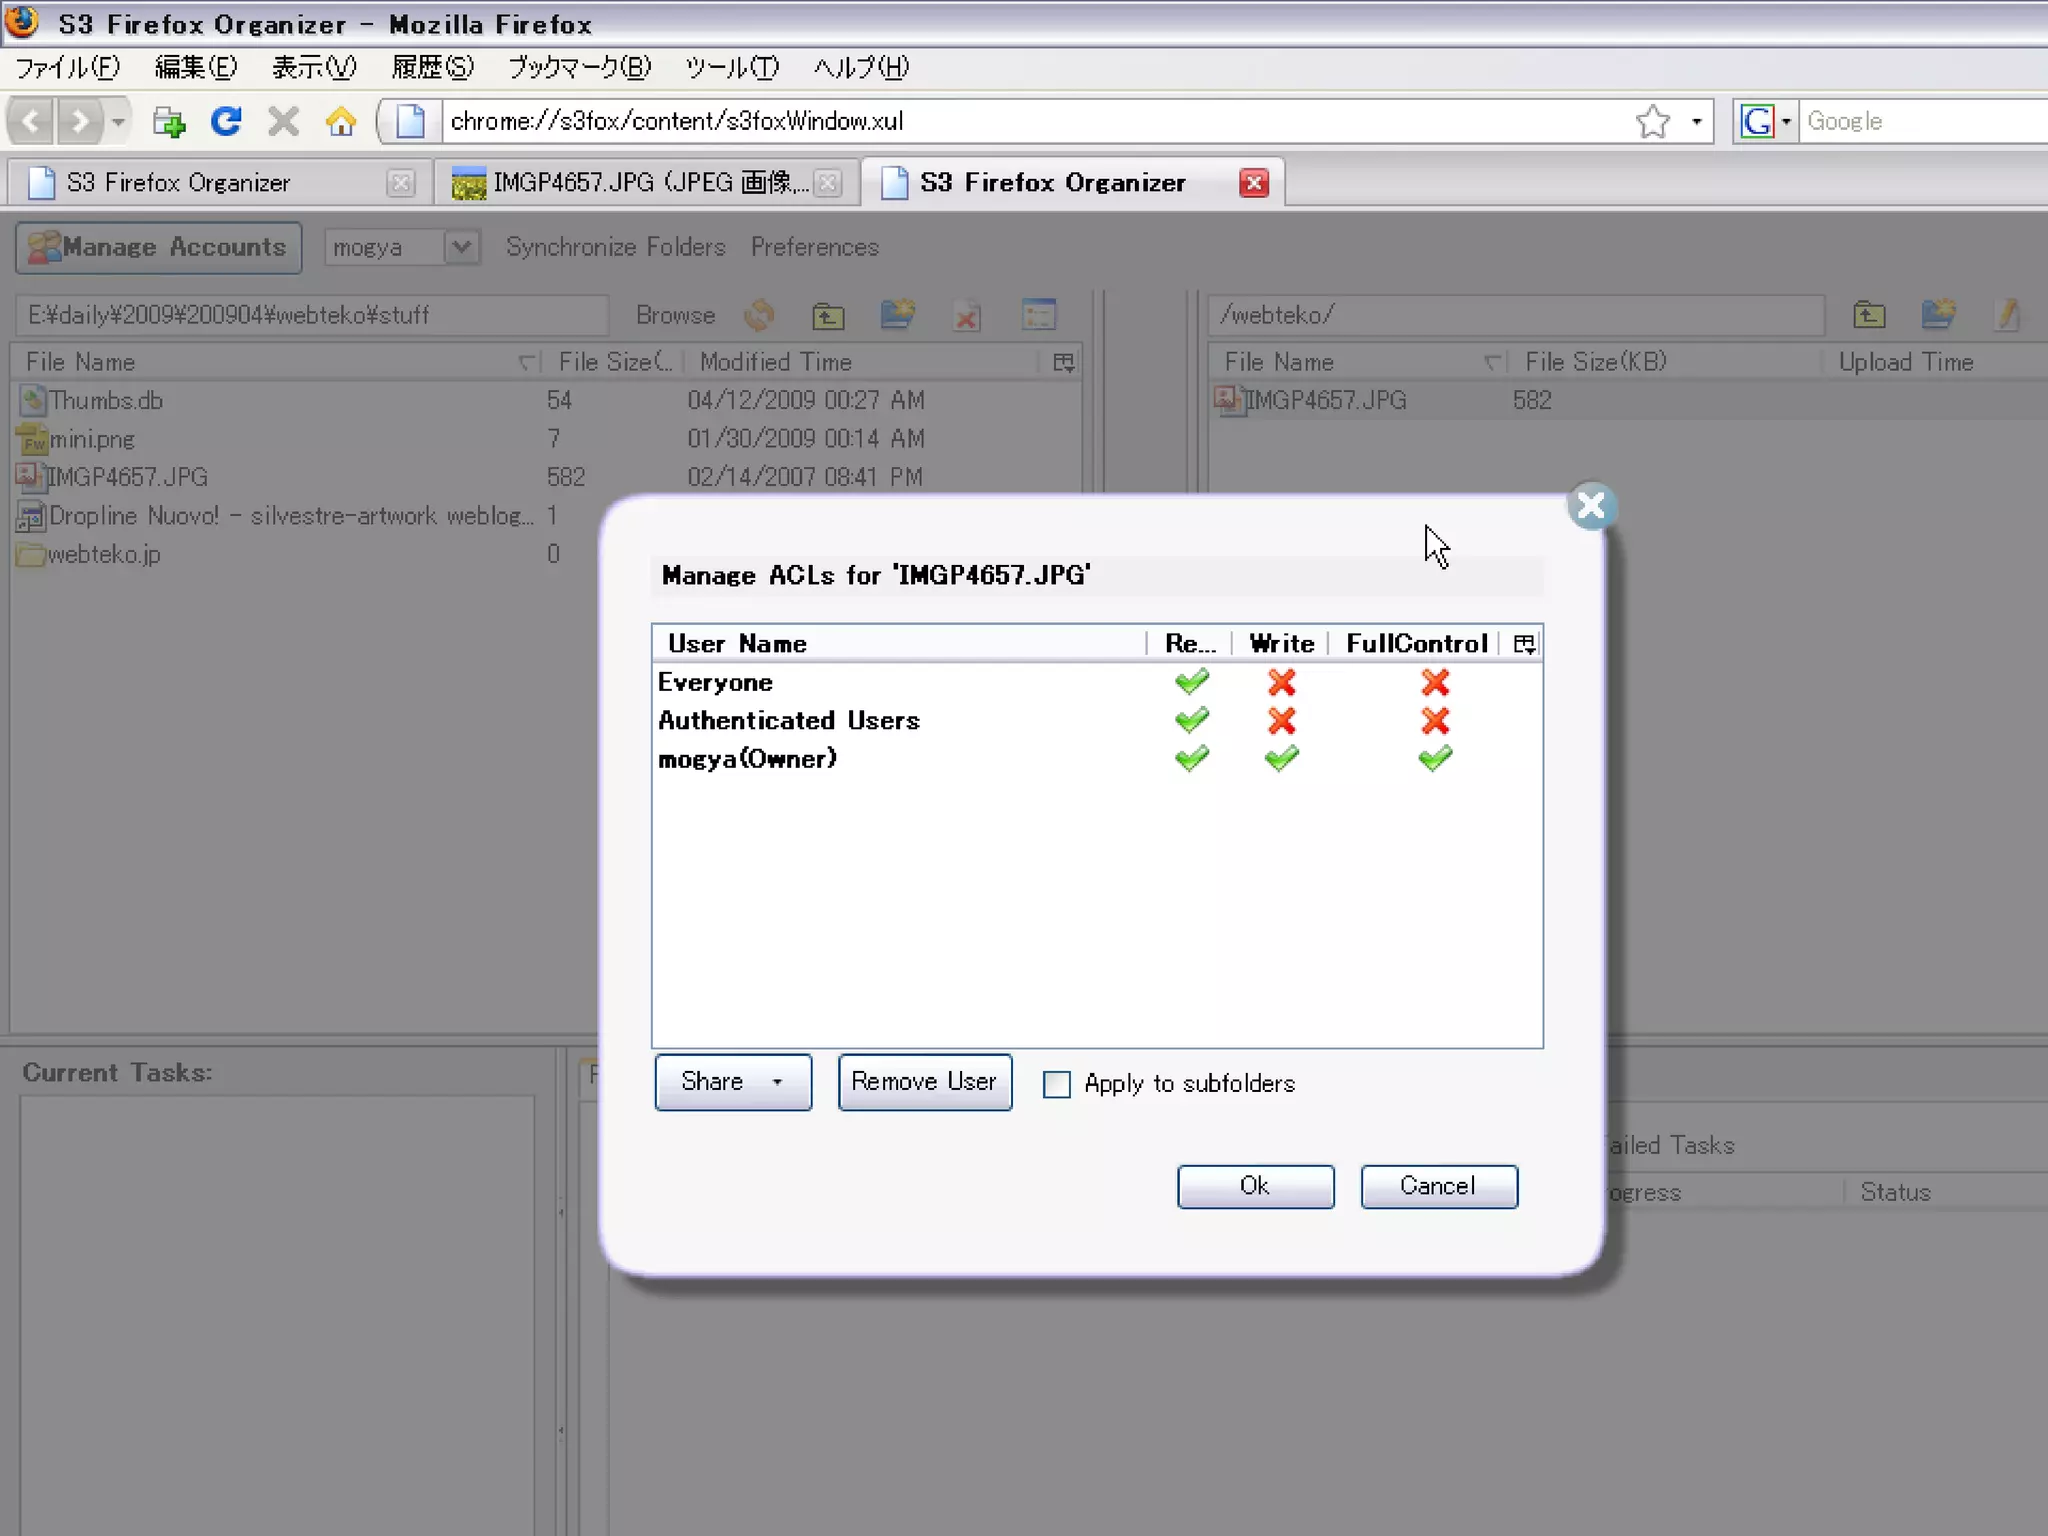
Task: Enable Apply to subfolders checkbox
Action: [x=1056, y=1084]
